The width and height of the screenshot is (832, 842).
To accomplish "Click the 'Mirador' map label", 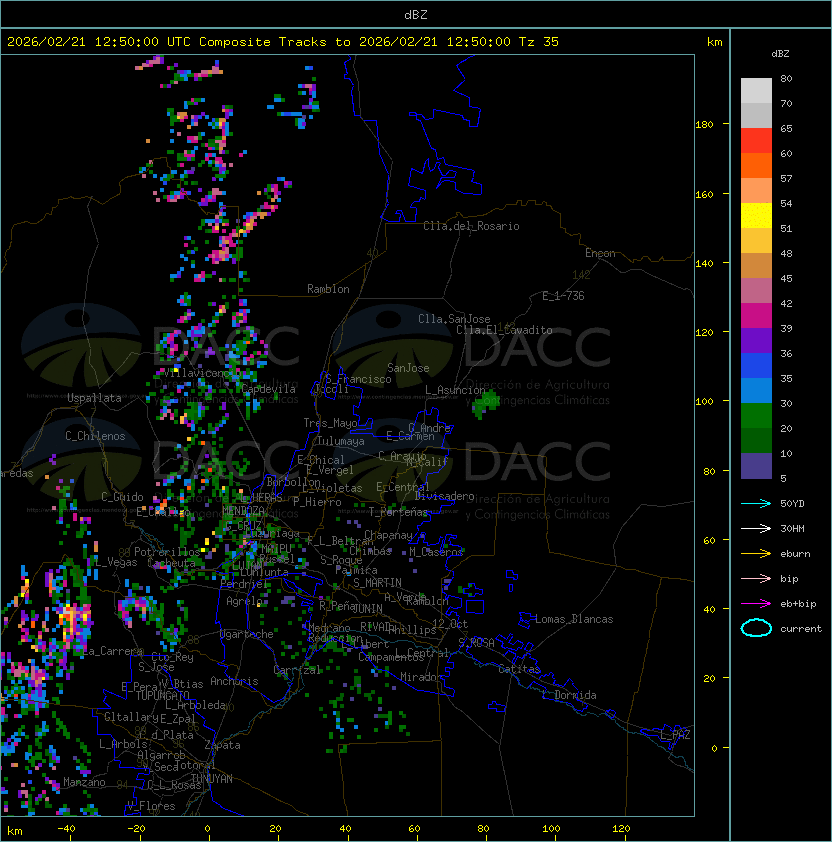I will coord(422,677).
